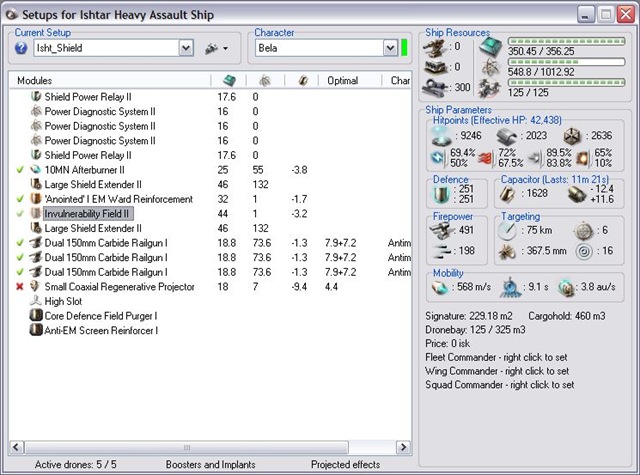Open the ship setup tools icon menu
Image resolution: width=640 pixels, height=475 pixels.
tap(216, 48)
